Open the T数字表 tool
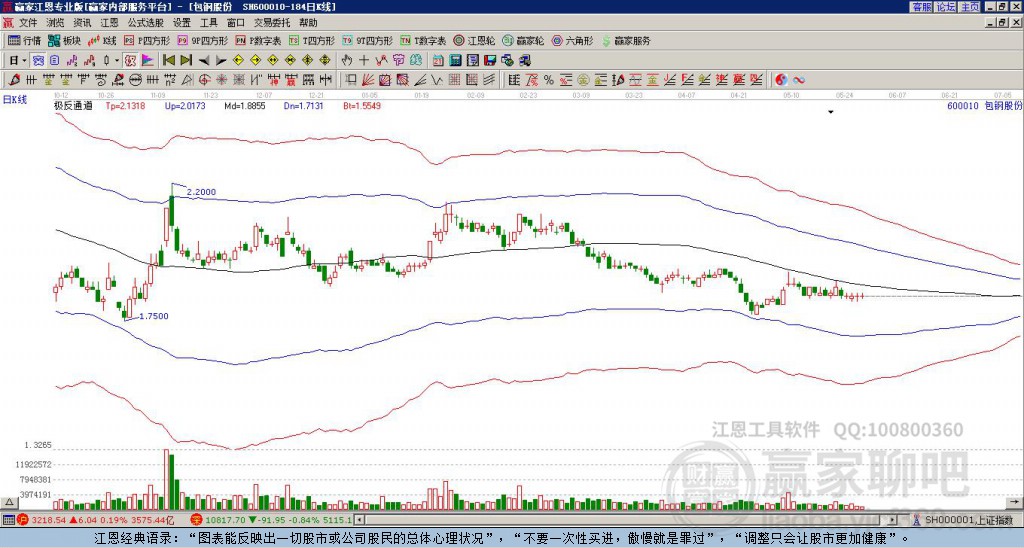Image resolution: width=1024 pixels, height=548 pixels. (x=423, y=40)
